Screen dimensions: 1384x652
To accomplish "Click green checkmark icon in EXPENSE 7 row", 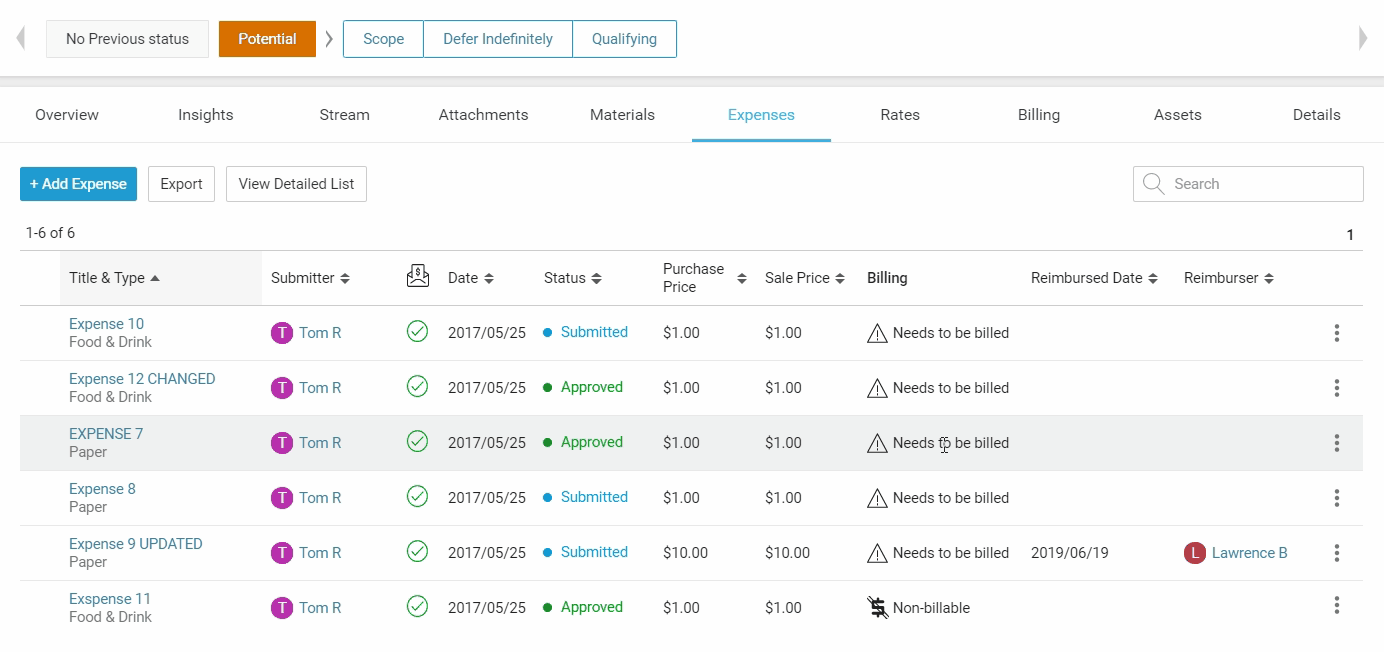I will pos(417,442).
